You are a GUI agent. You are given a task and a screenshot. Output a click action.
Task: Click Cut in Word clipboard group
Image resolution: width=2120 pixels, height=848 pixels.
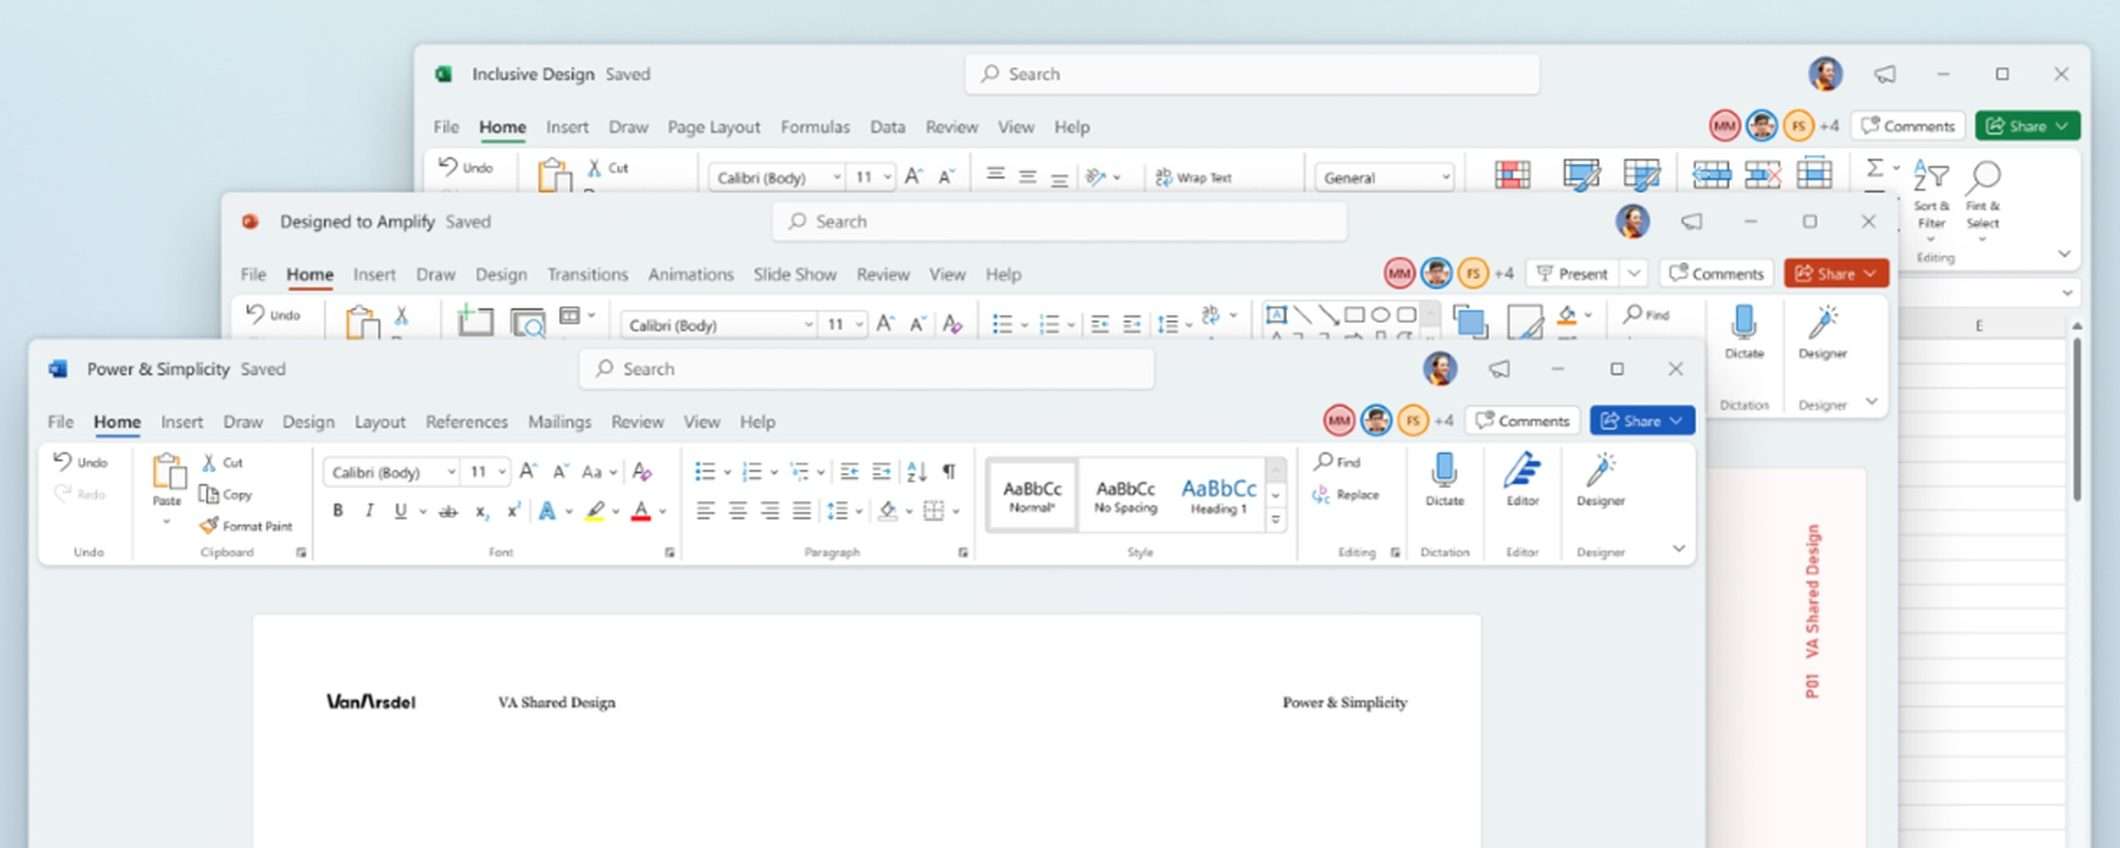tap(223, 462)
